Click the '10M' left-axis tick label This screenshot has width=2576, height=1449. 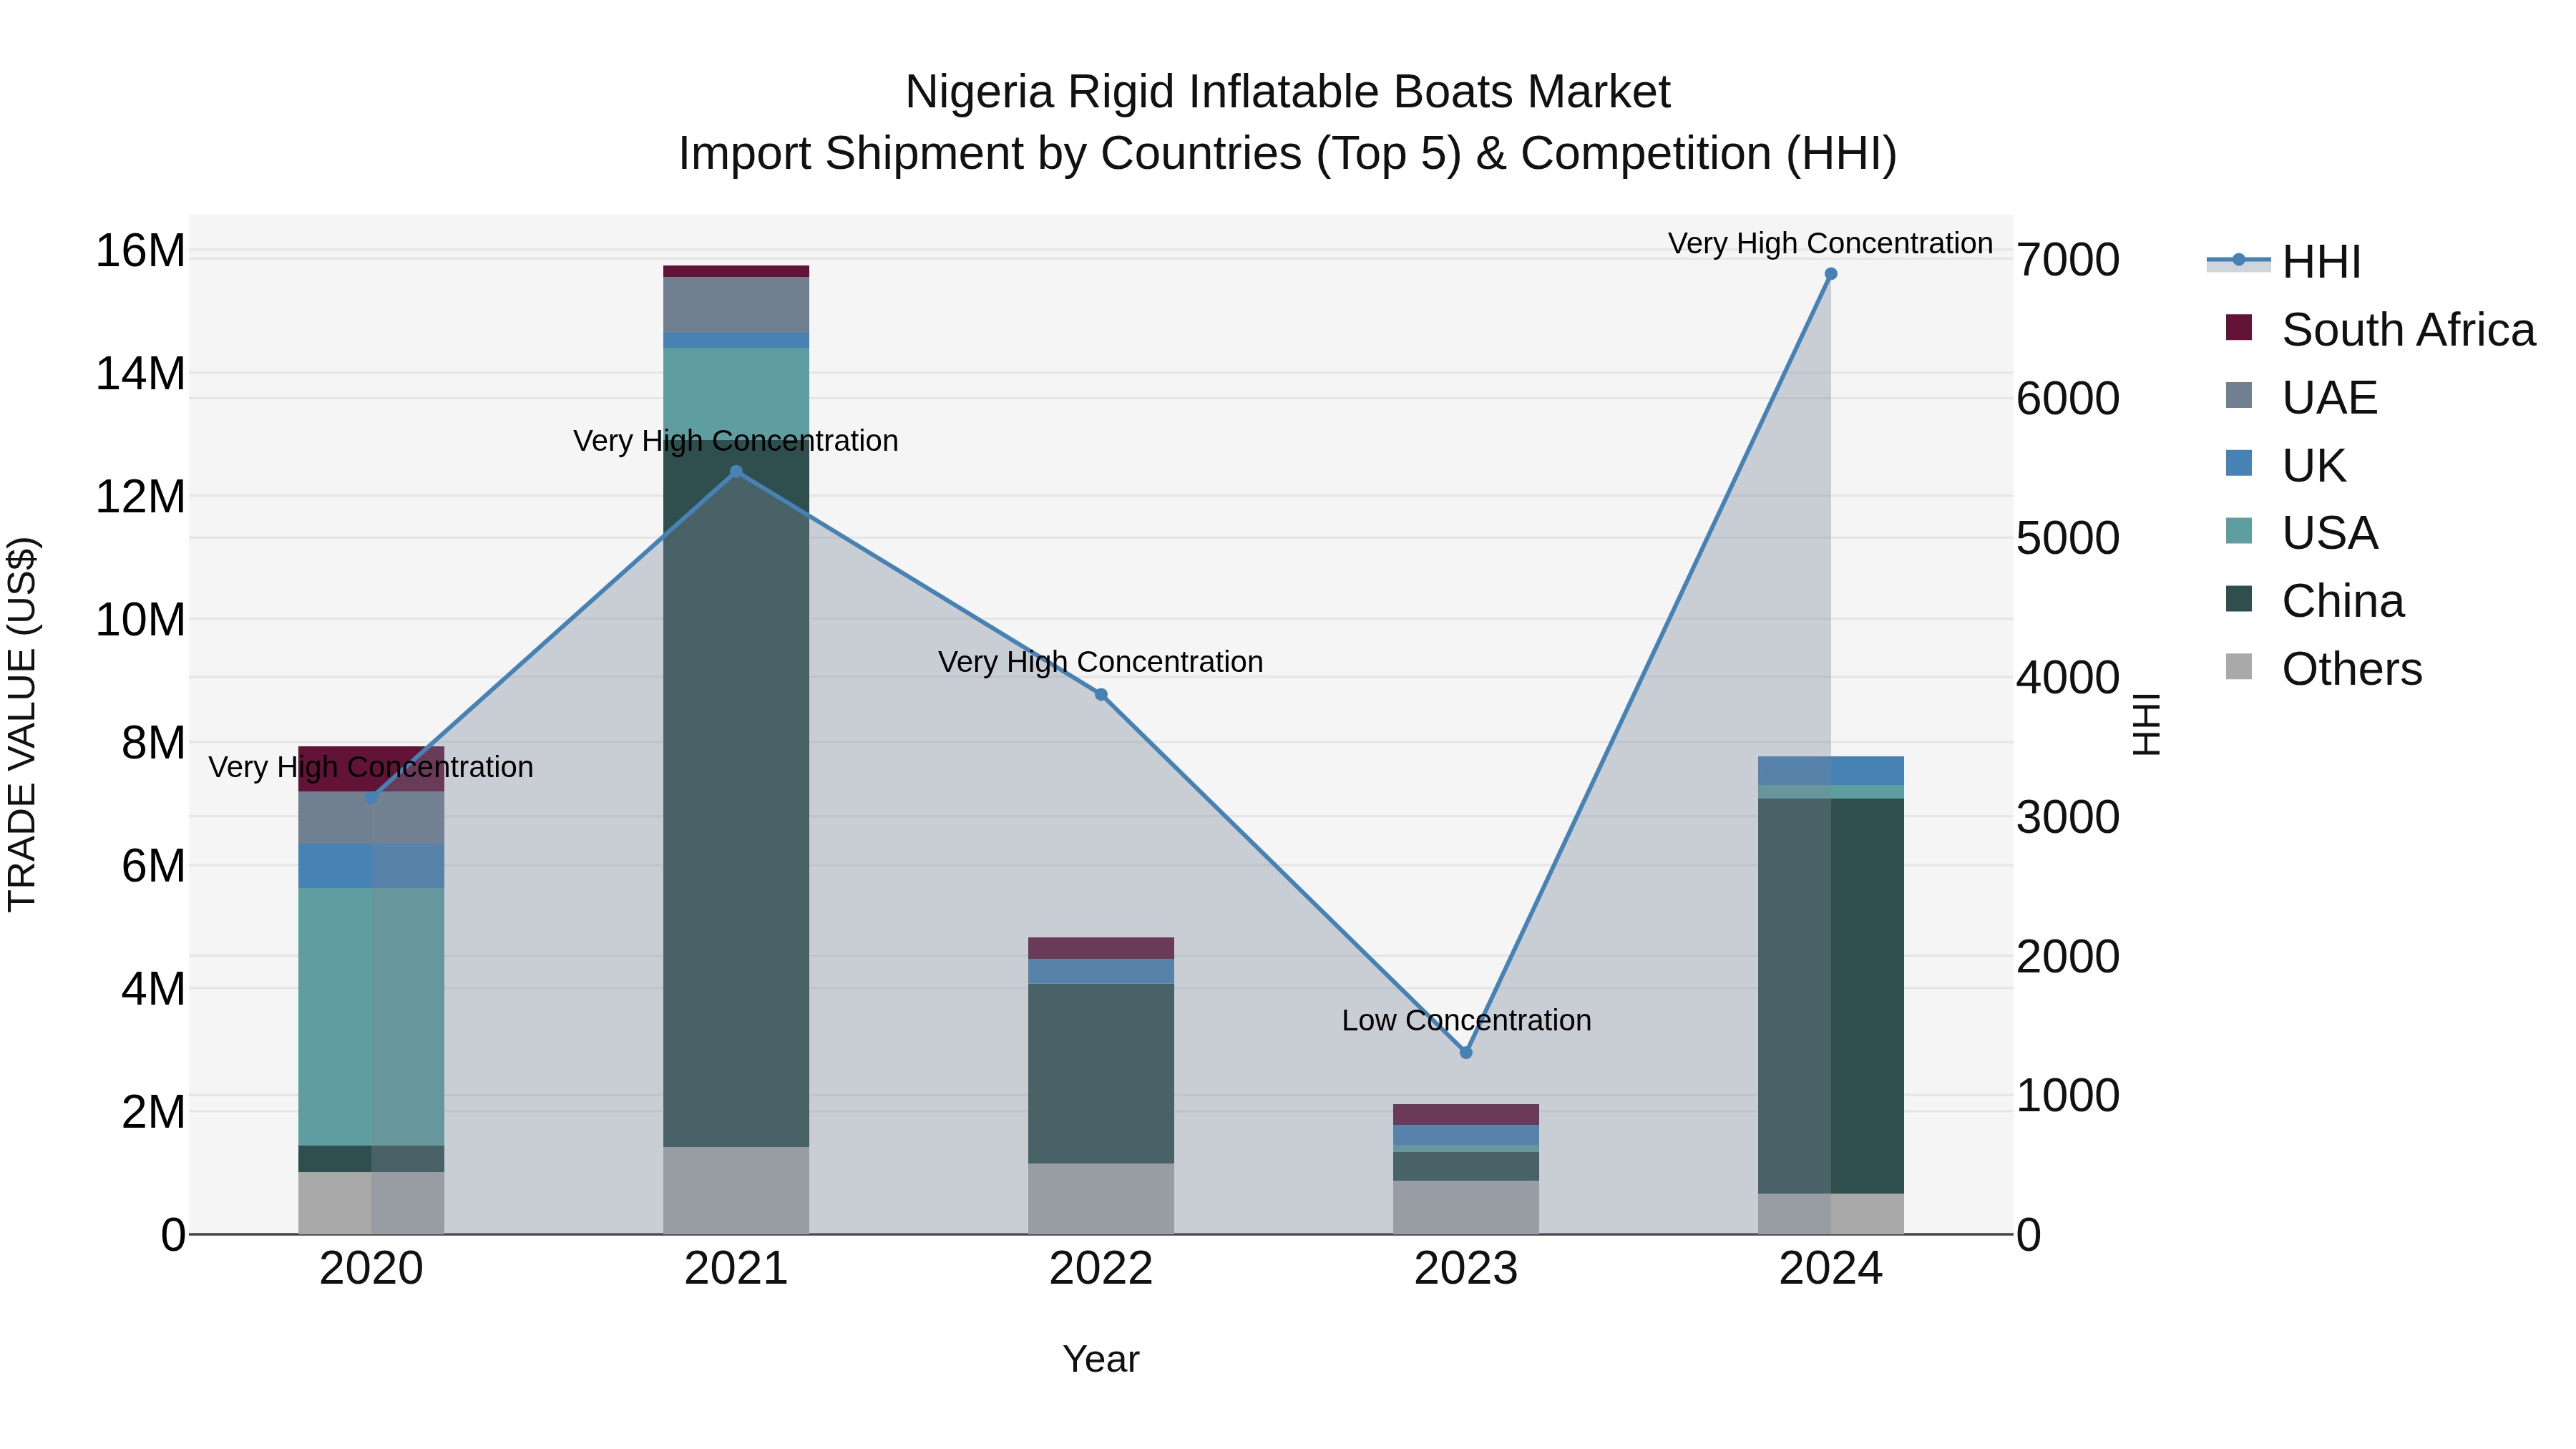(x=140, y=620)
